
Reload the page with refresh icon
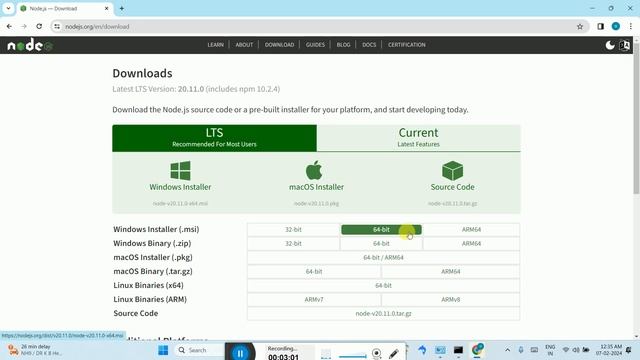click(39, 27)
